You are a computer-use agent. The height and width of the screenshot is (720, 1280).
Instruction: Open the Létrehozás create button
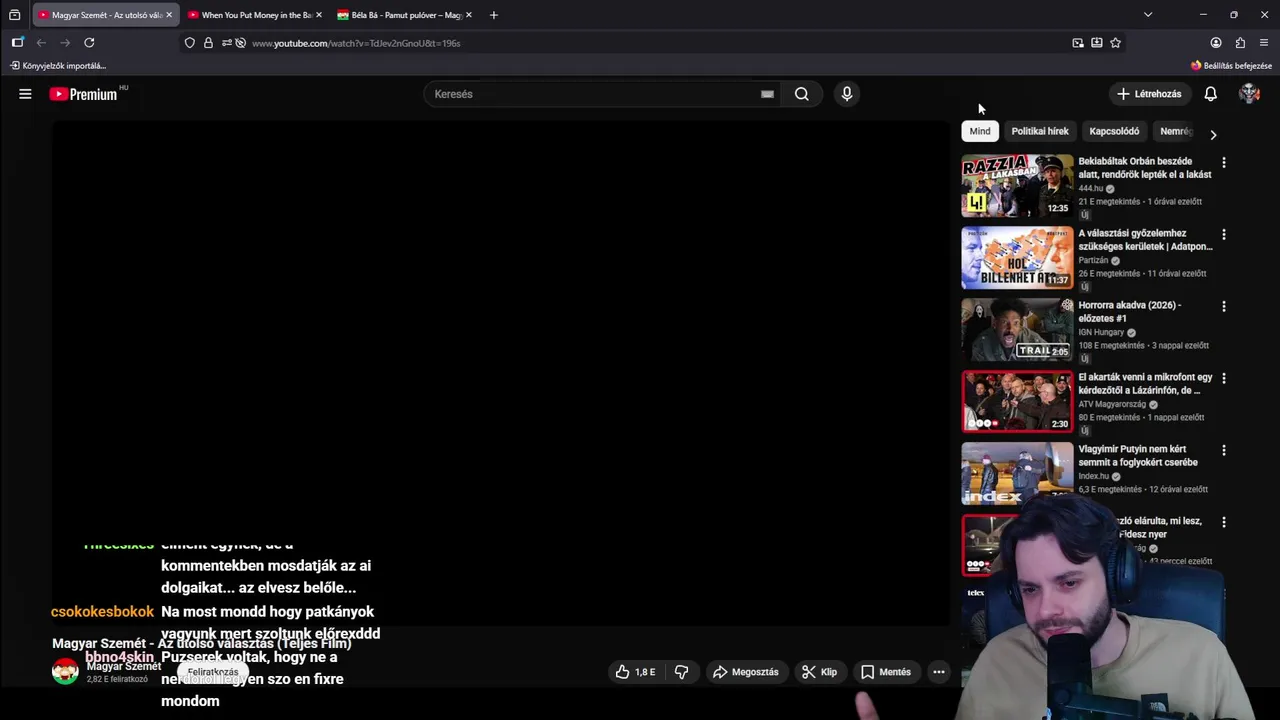tap(1150, 94)
